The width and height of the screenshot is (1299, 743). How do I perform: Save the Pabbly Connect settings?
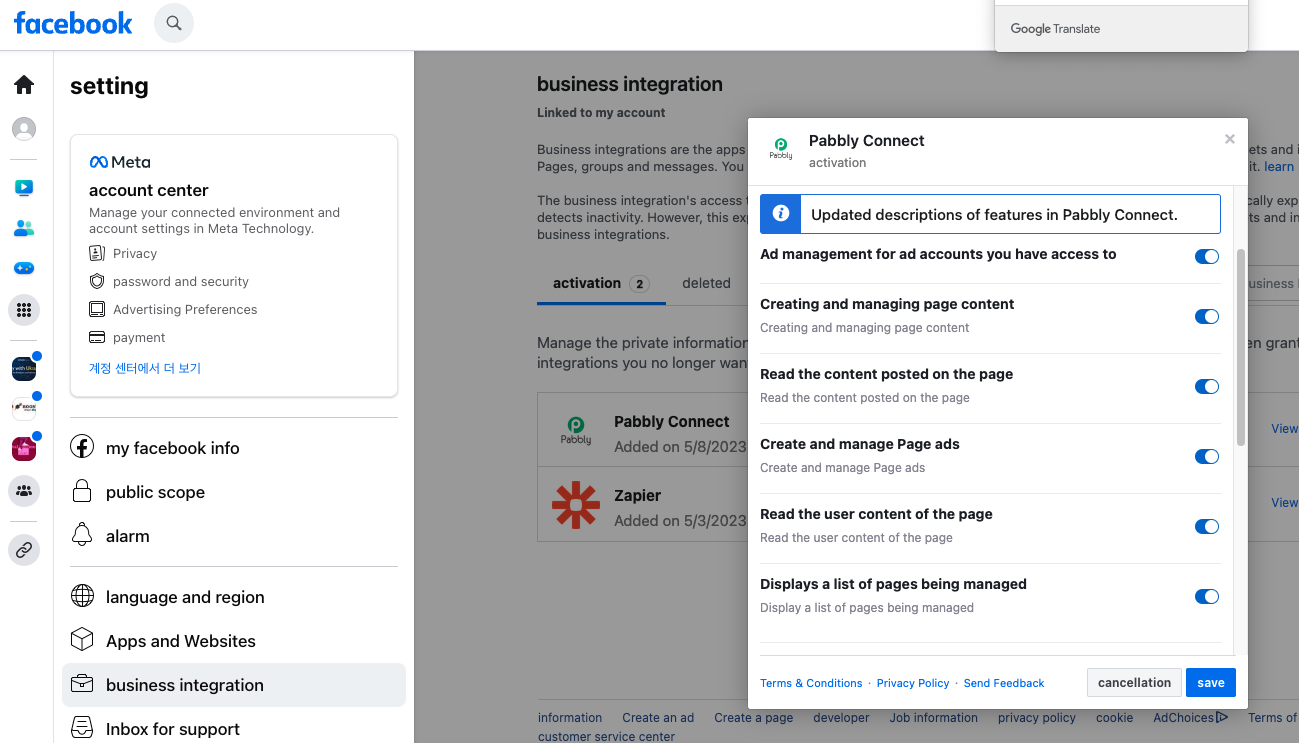pyautogui.click(x=1211, y=683)
